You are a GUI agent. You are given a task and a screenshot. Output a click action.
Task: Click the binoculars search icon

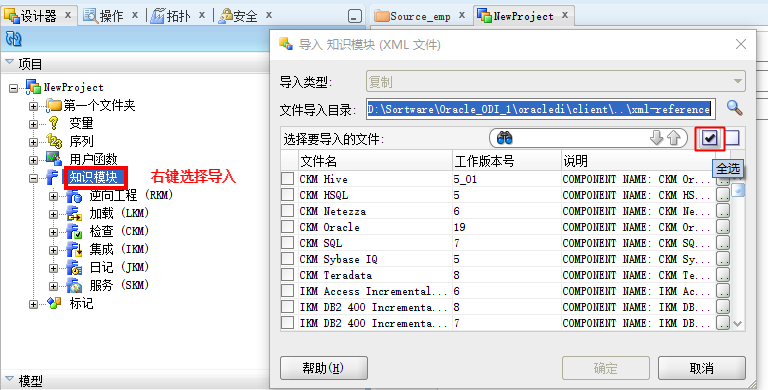tap(504, 139)
